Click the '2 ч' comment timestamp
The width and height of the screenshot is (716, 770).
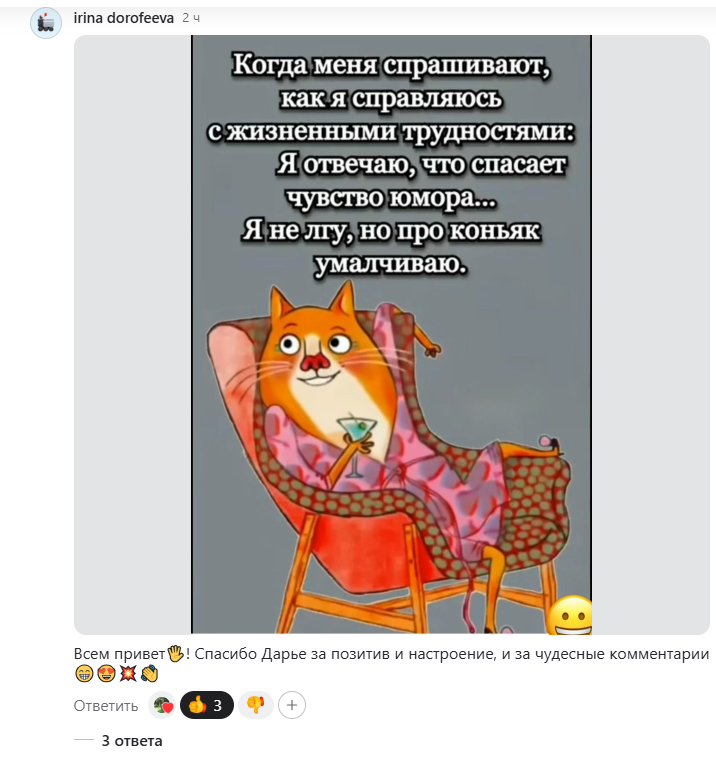[x=191, y=18]
